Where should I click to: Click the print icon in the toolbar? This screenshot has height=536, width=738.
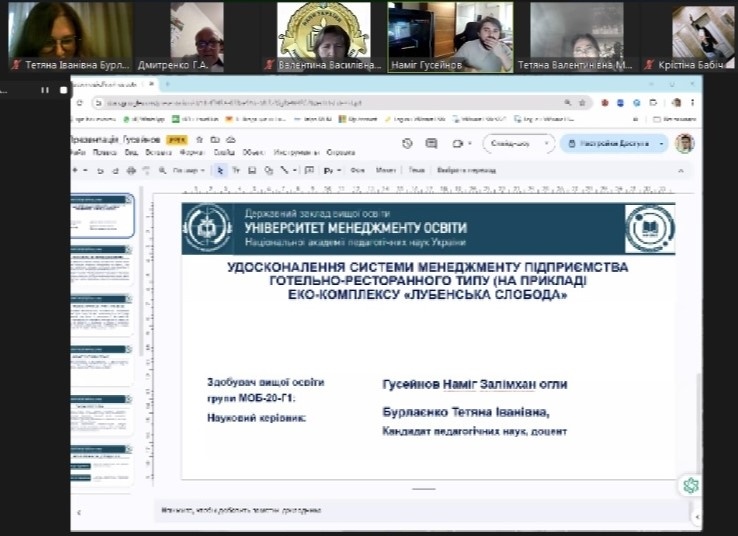coord(129,171)
